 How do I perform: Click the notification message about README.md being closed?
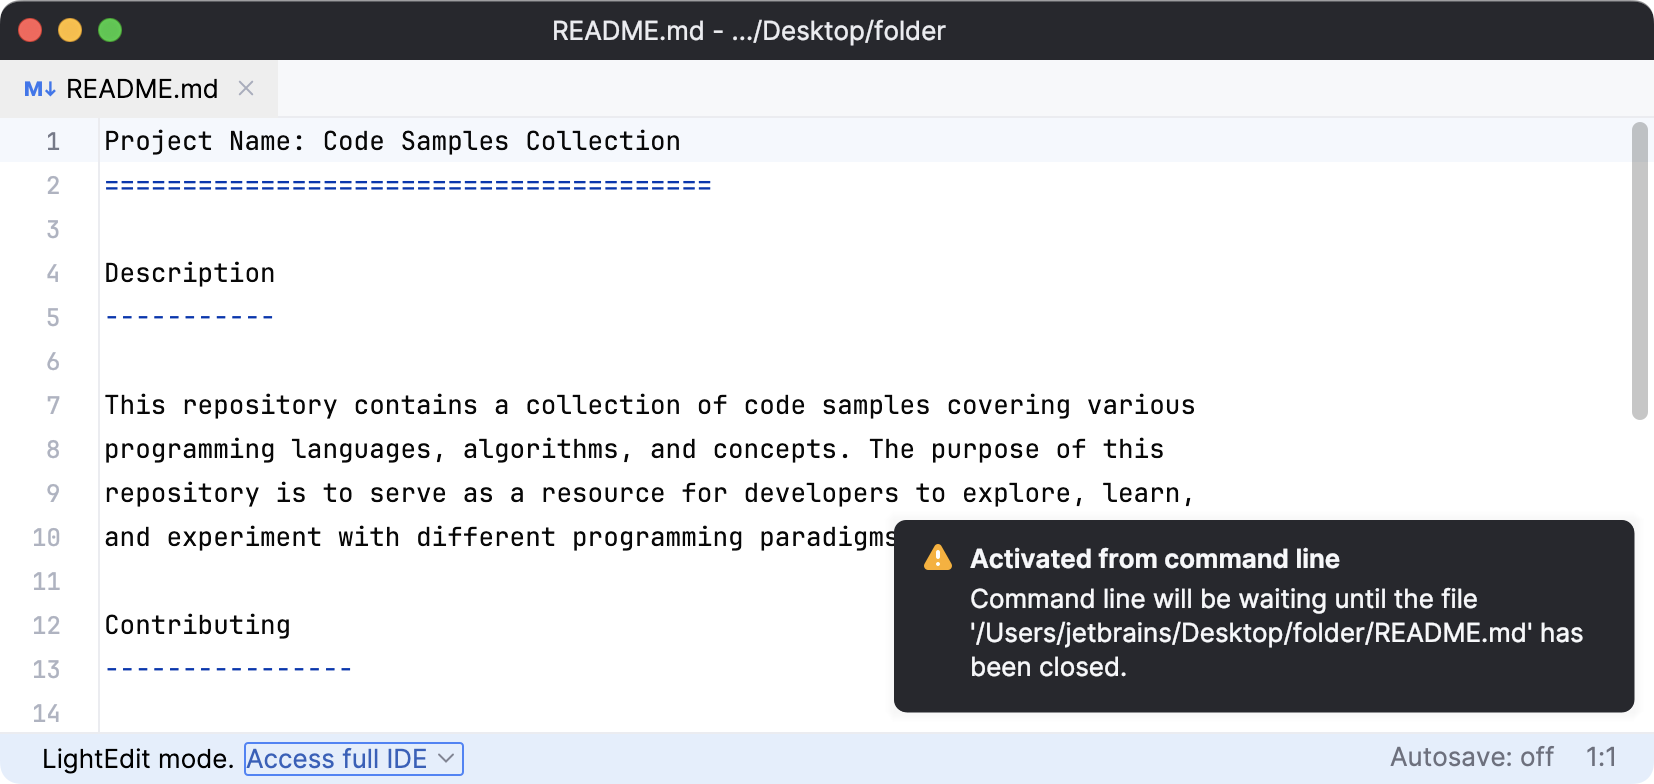pos(1275,632)
